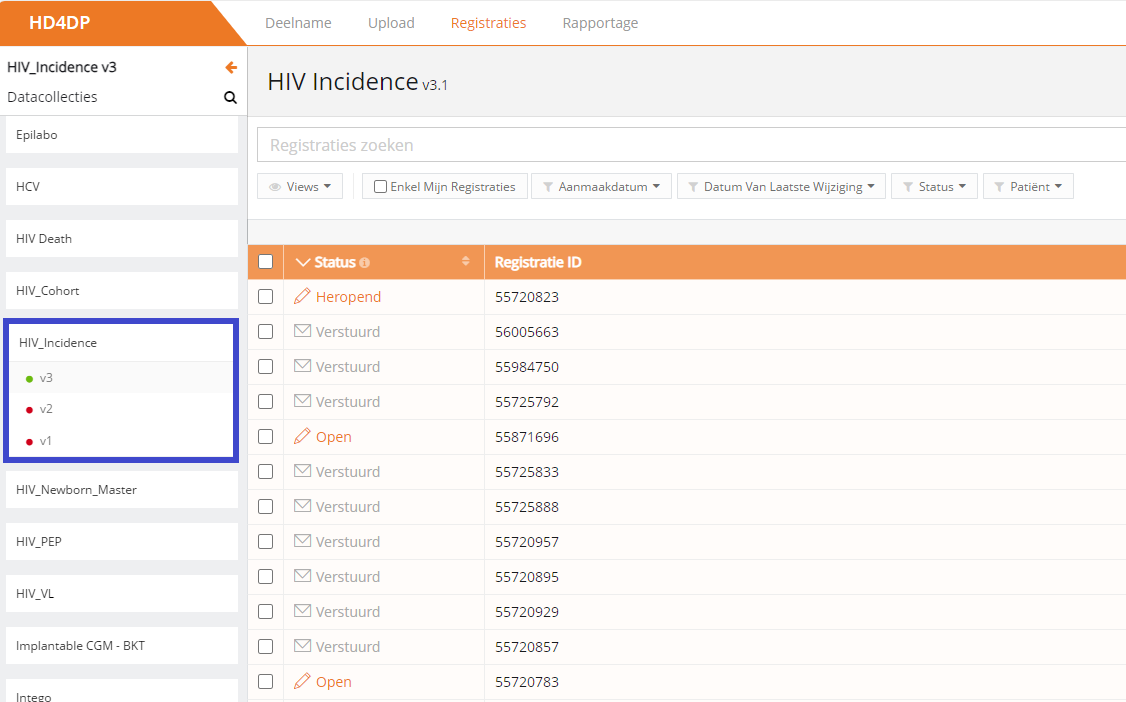Select version v2 of HIV_Incidence
This screenshot has width=1126, height=702.
(46, 409)
